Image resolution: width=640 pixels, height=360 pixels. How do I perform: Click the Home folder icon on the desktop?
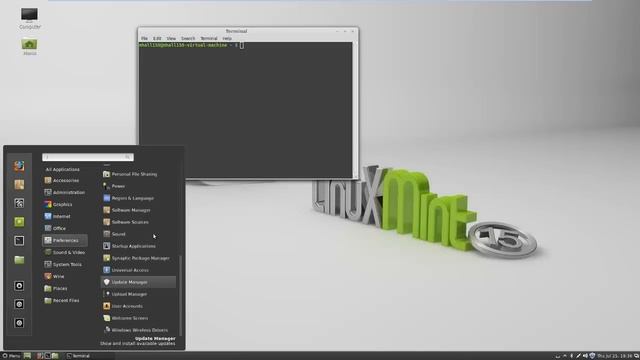pyautogui.click(x=29, y=44)
